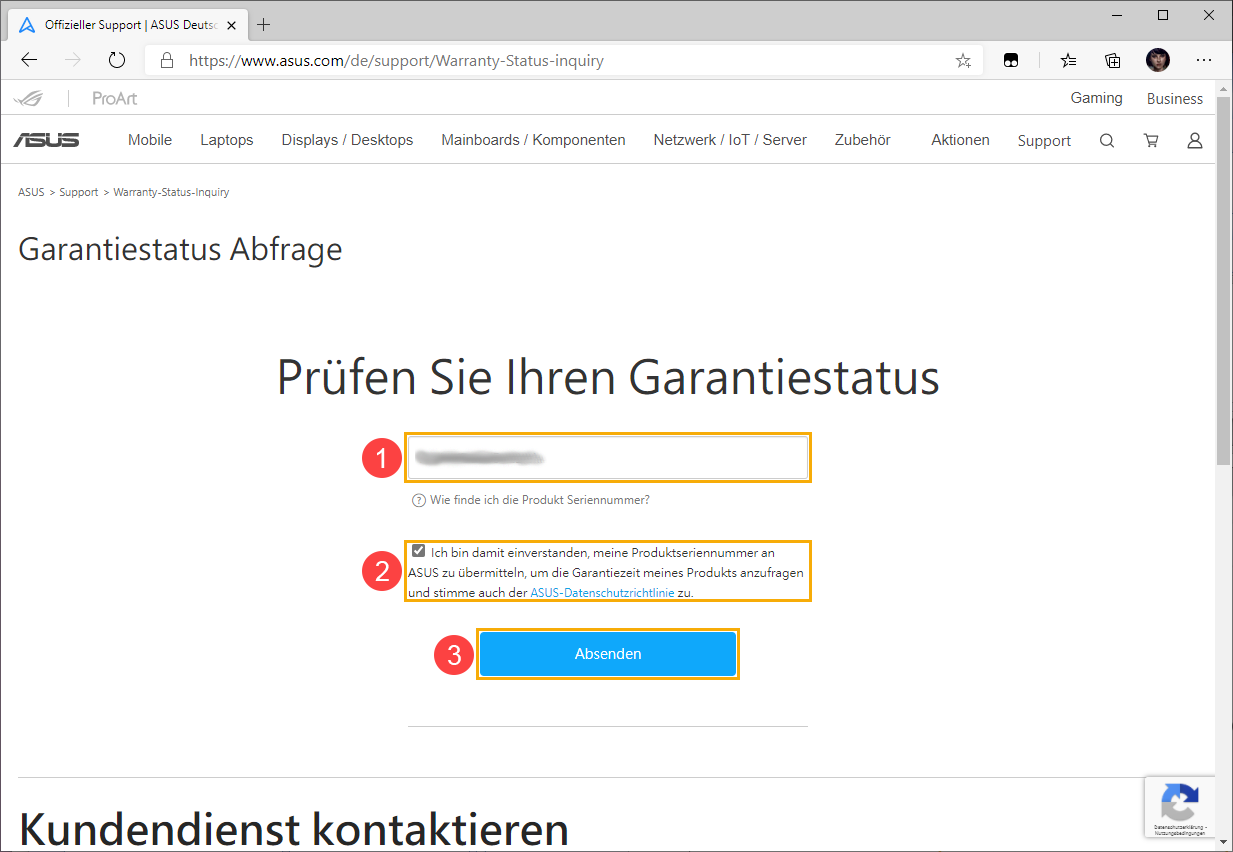
Task: Click the Support breadcrumb link
Action: click(79, 192)
